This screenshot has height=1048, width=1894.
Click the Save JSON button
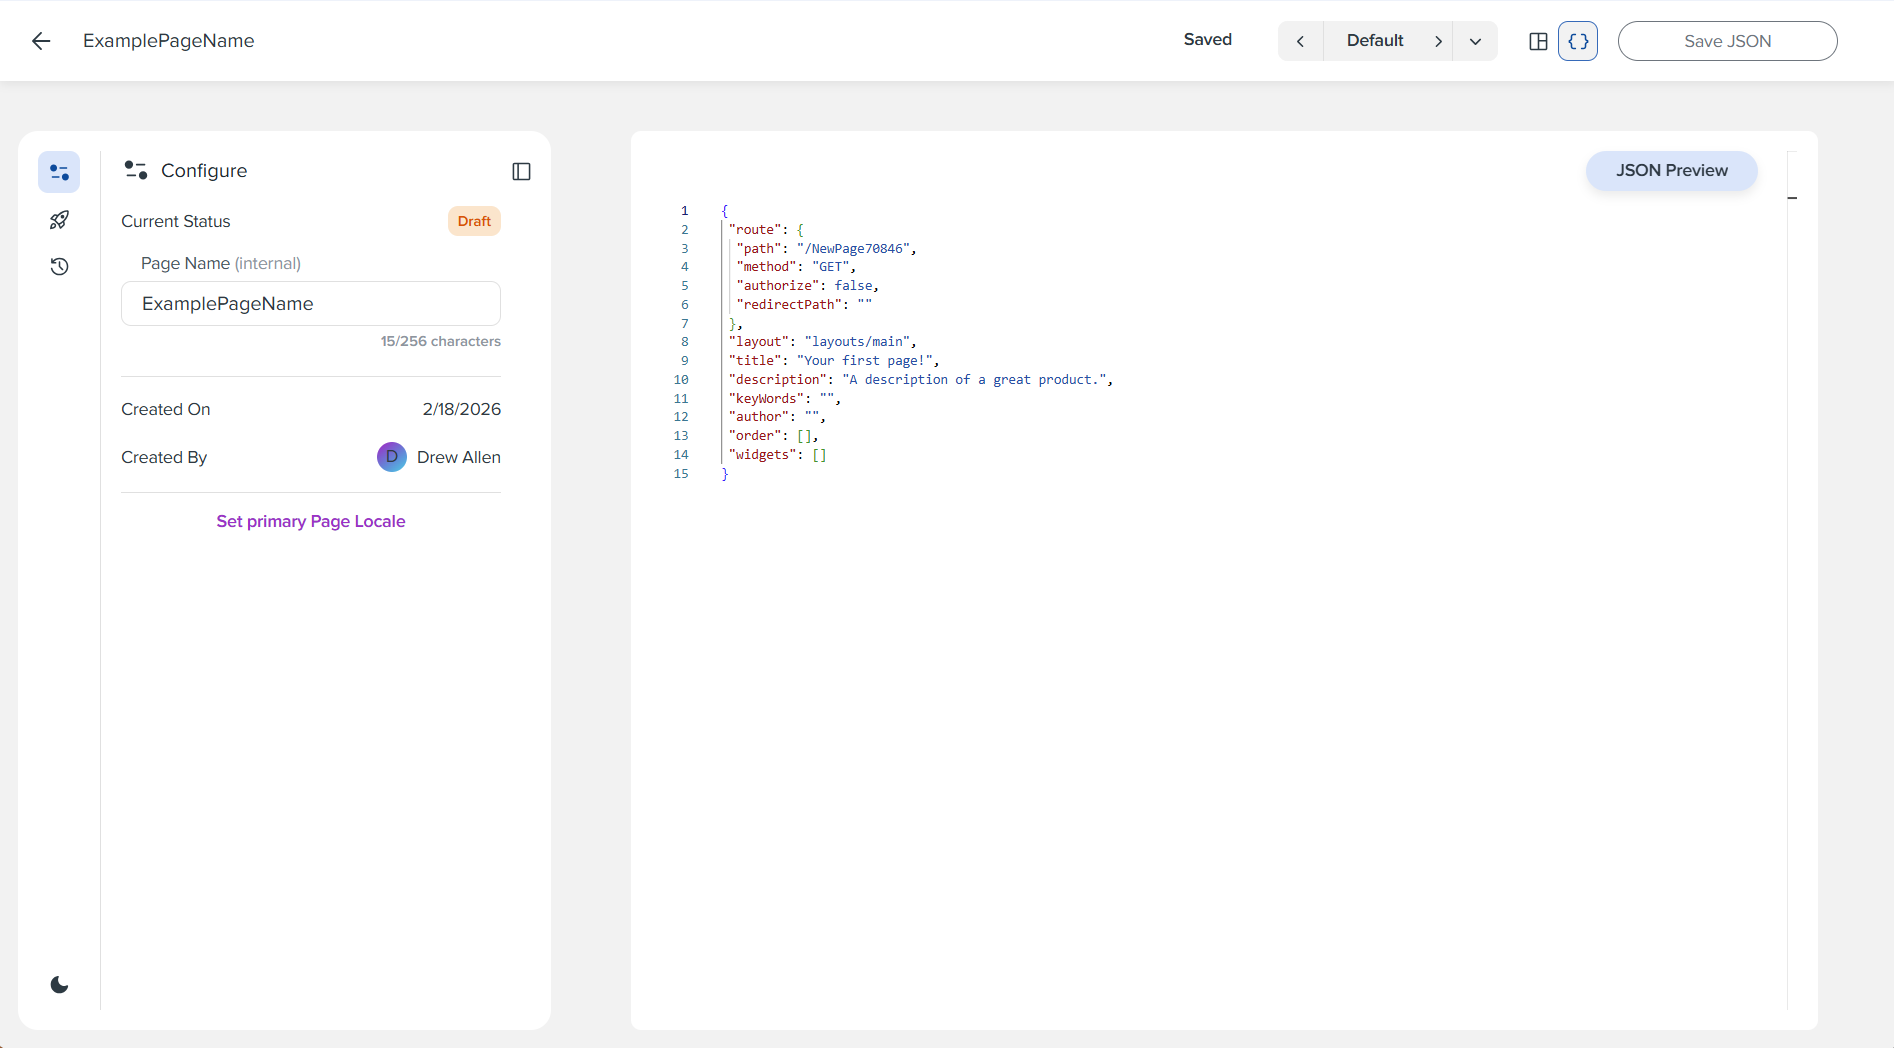coord(1727,41)
